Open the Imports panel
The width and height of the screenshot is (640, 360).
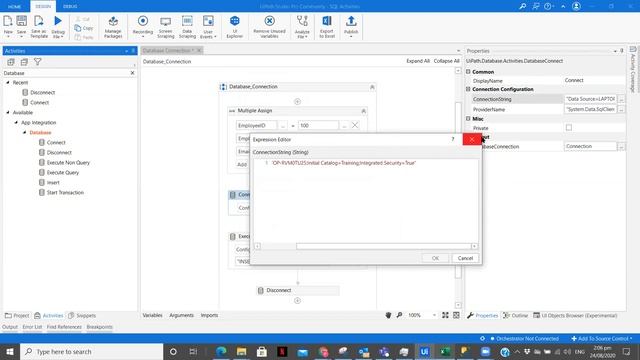coord(209,315)
